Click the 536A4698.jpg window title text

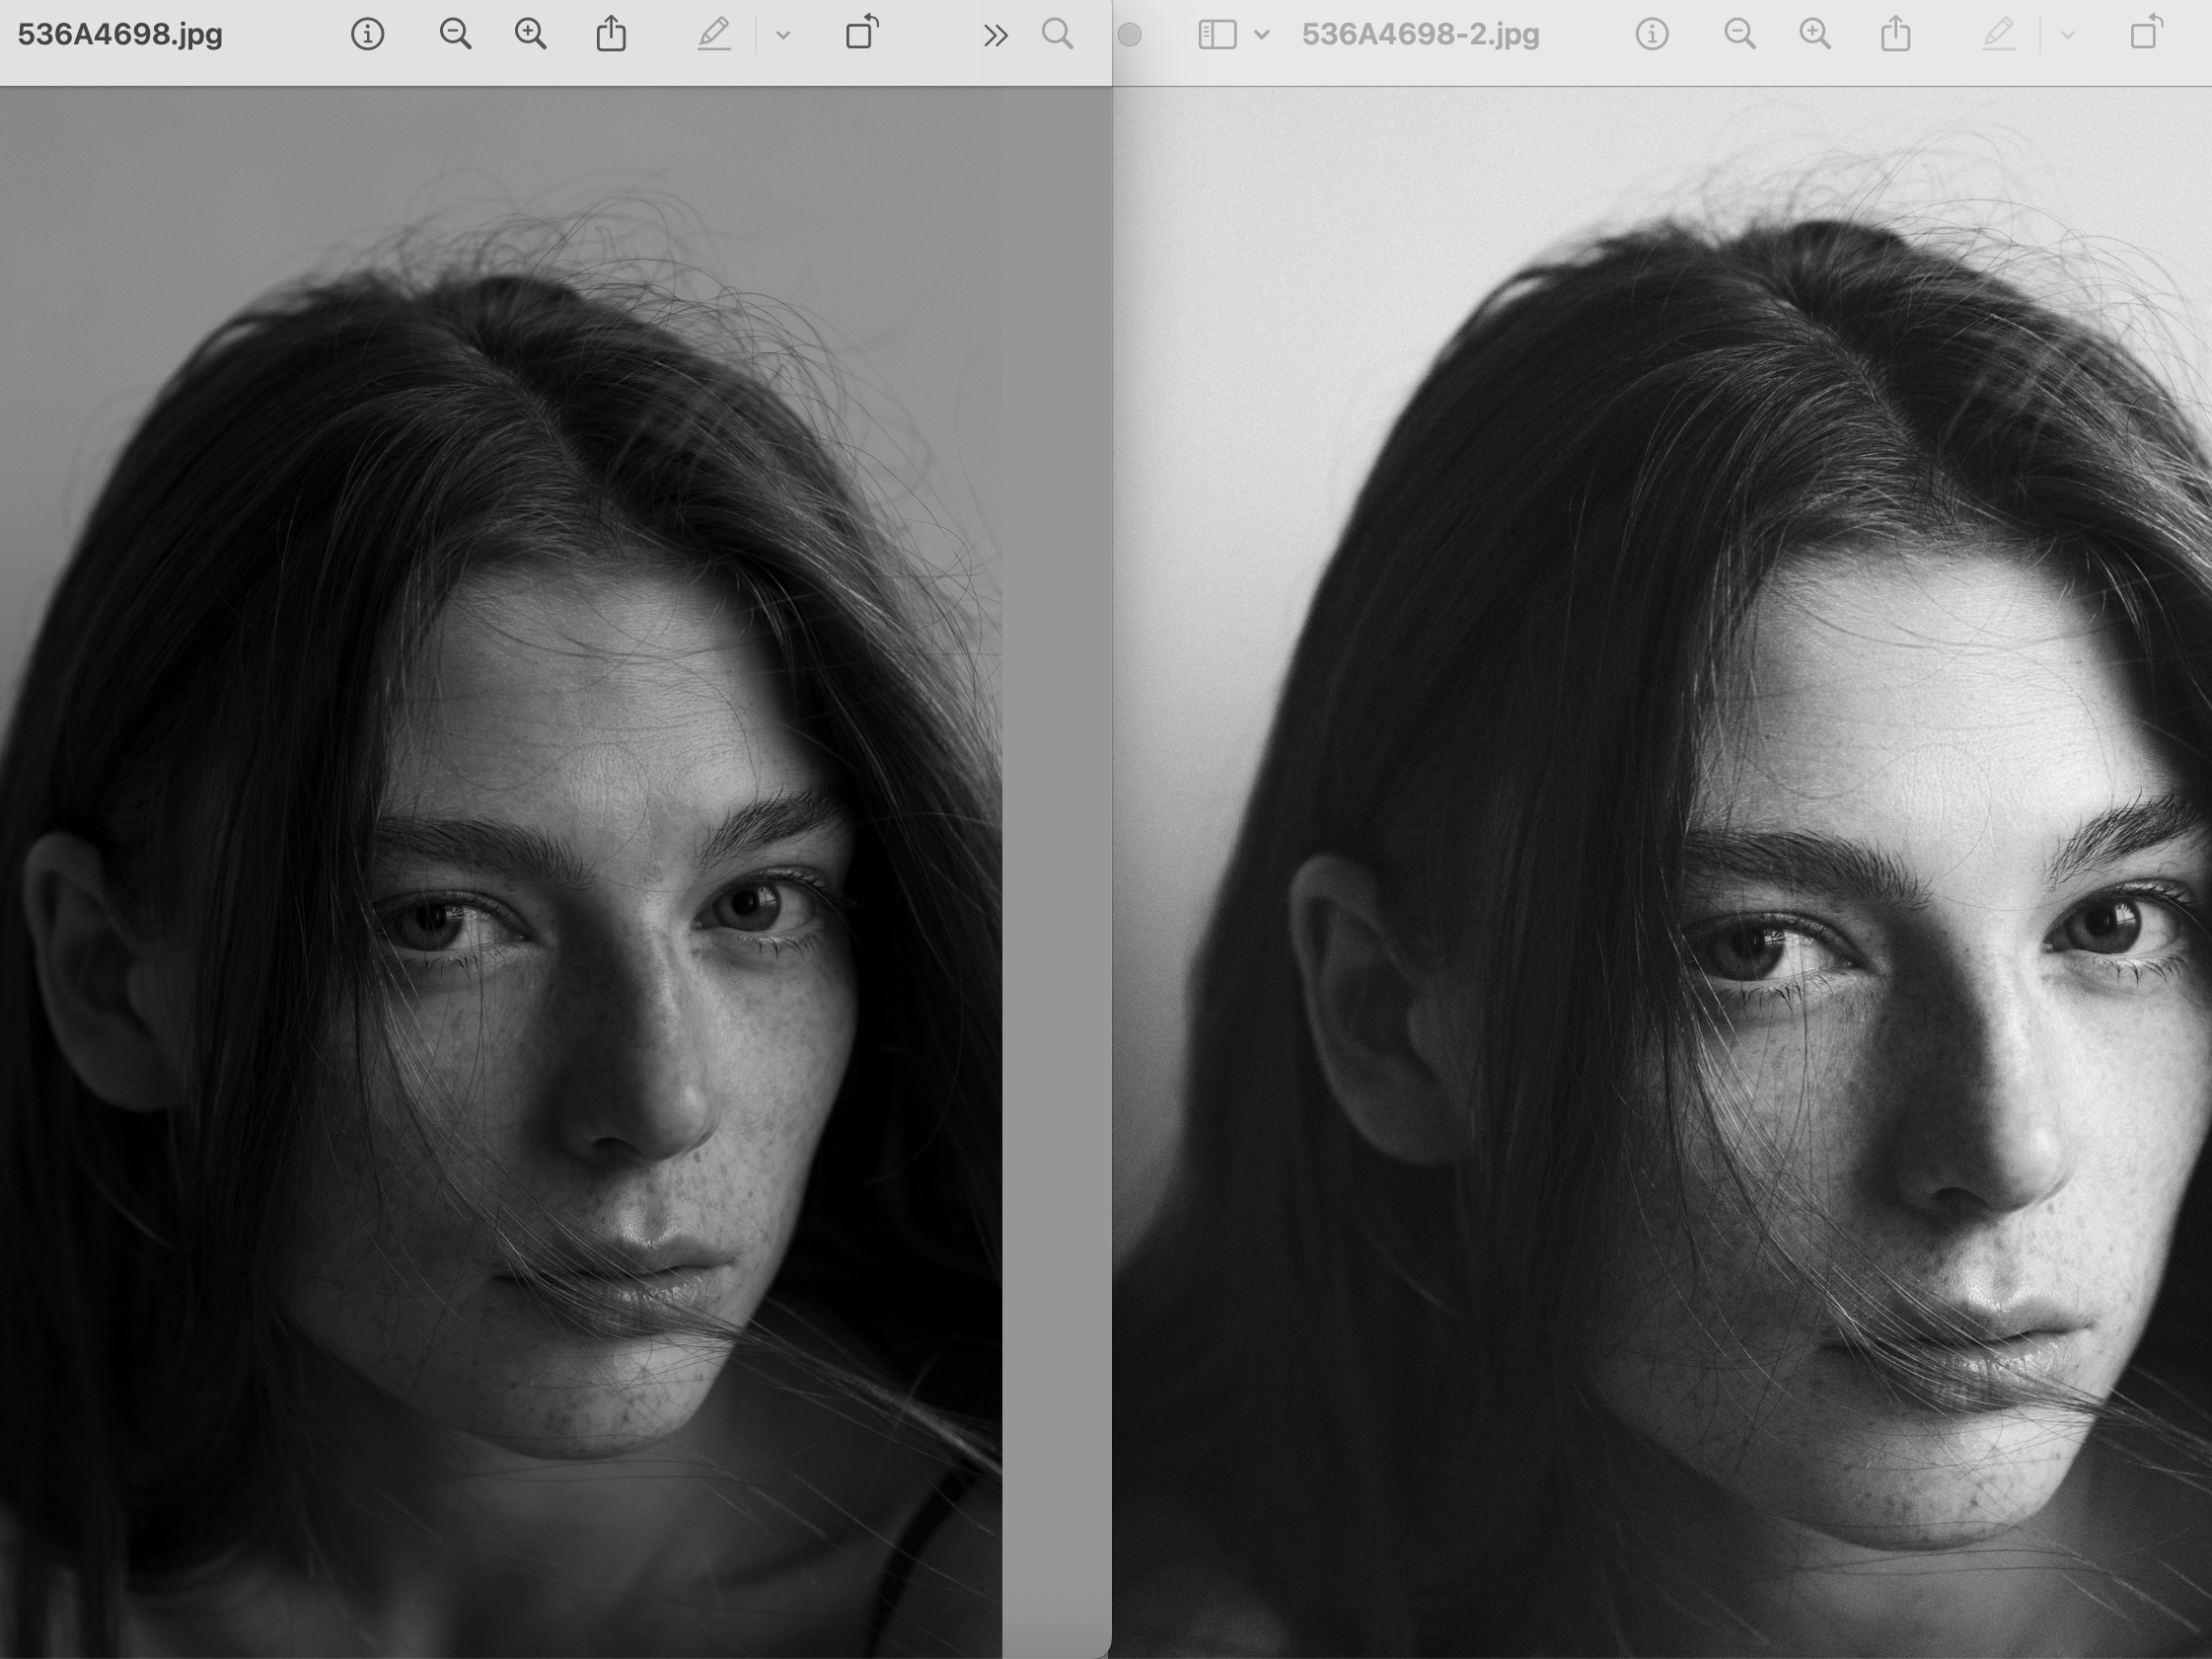click(120, 35)
